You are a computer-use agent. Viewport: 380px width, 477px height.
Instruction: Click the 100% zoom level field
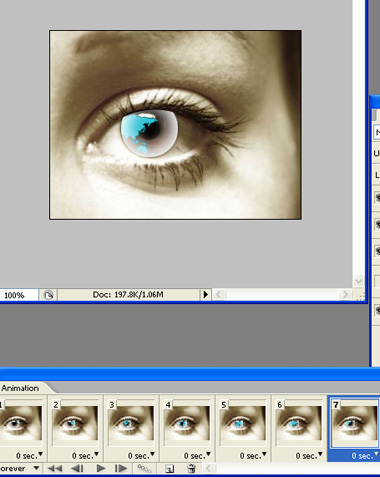pos(18,295)
